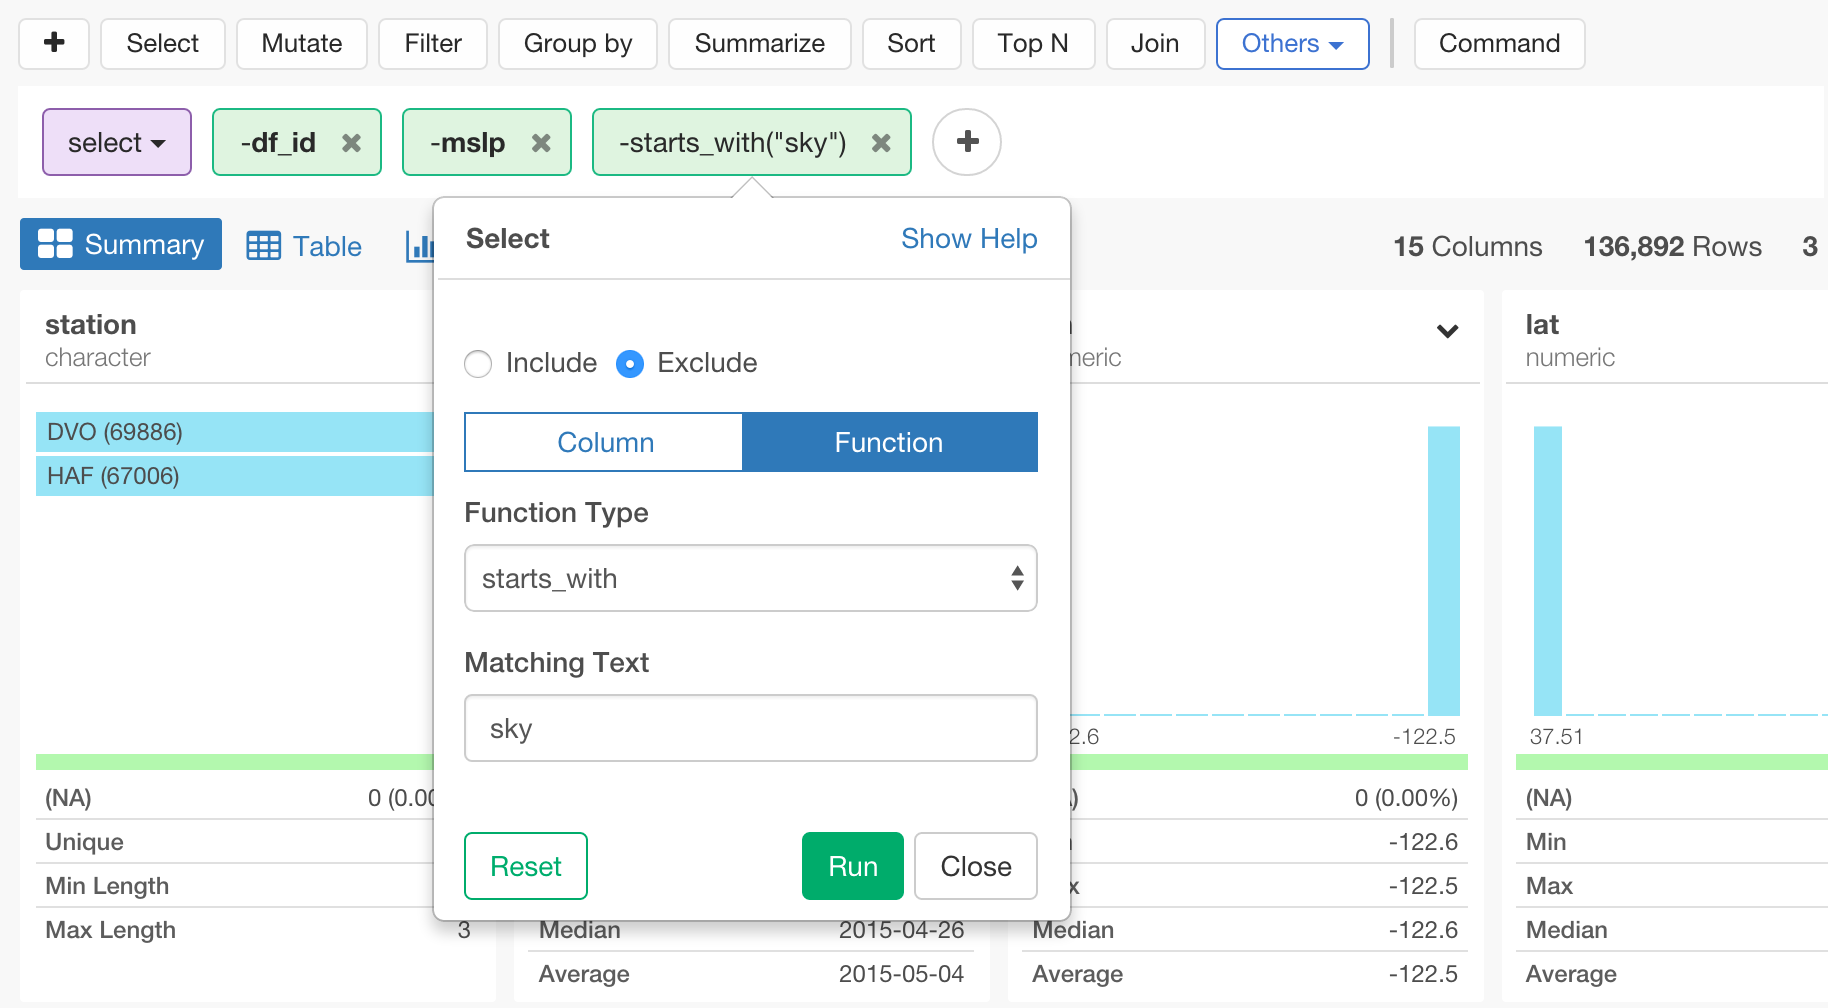
Task: Expand the lat column options chevron
Action: pos(1447,332)
